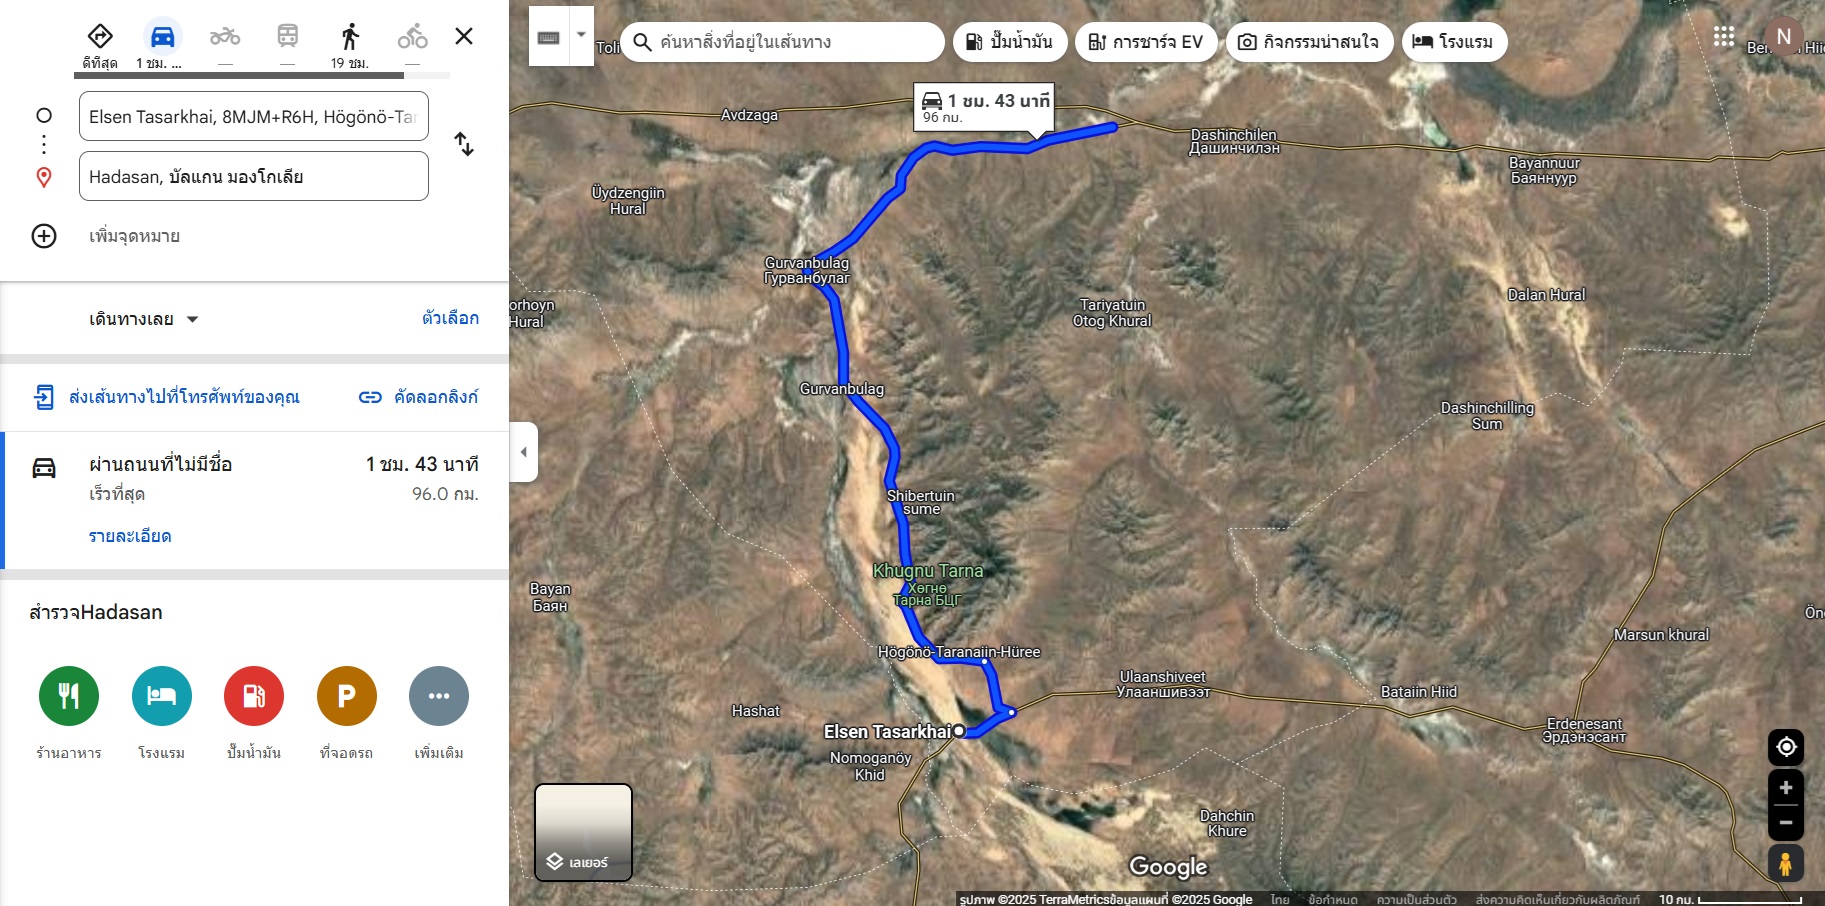1825x906 pixels.
Task: Zoom in the map with plus
Action: pos(1786,788)
